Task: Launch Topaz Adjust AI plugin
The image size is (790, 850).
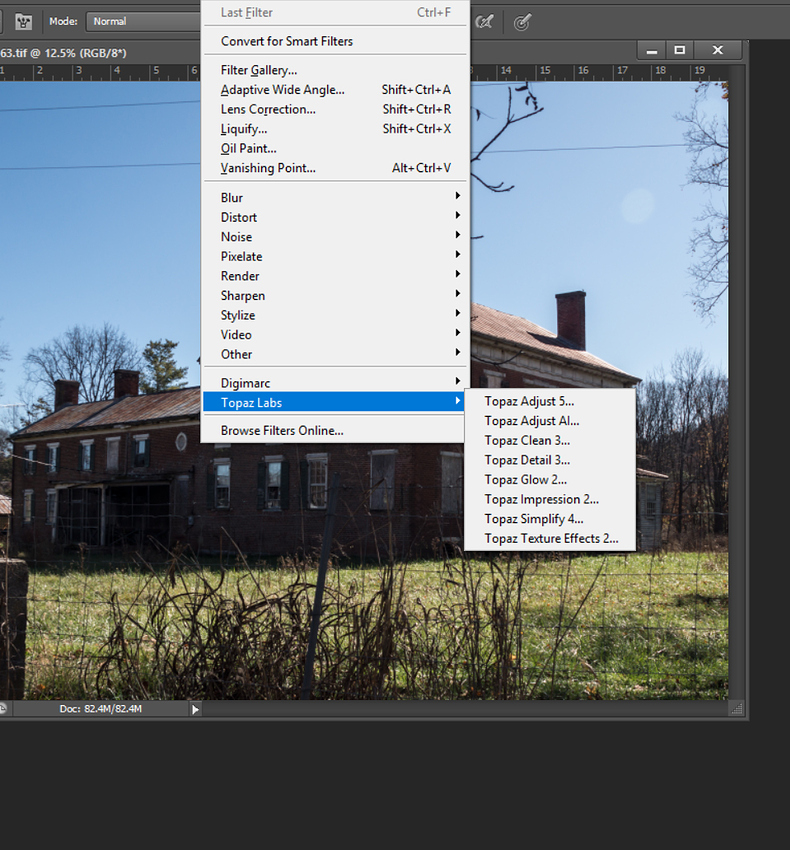Action: coord(532,421)
